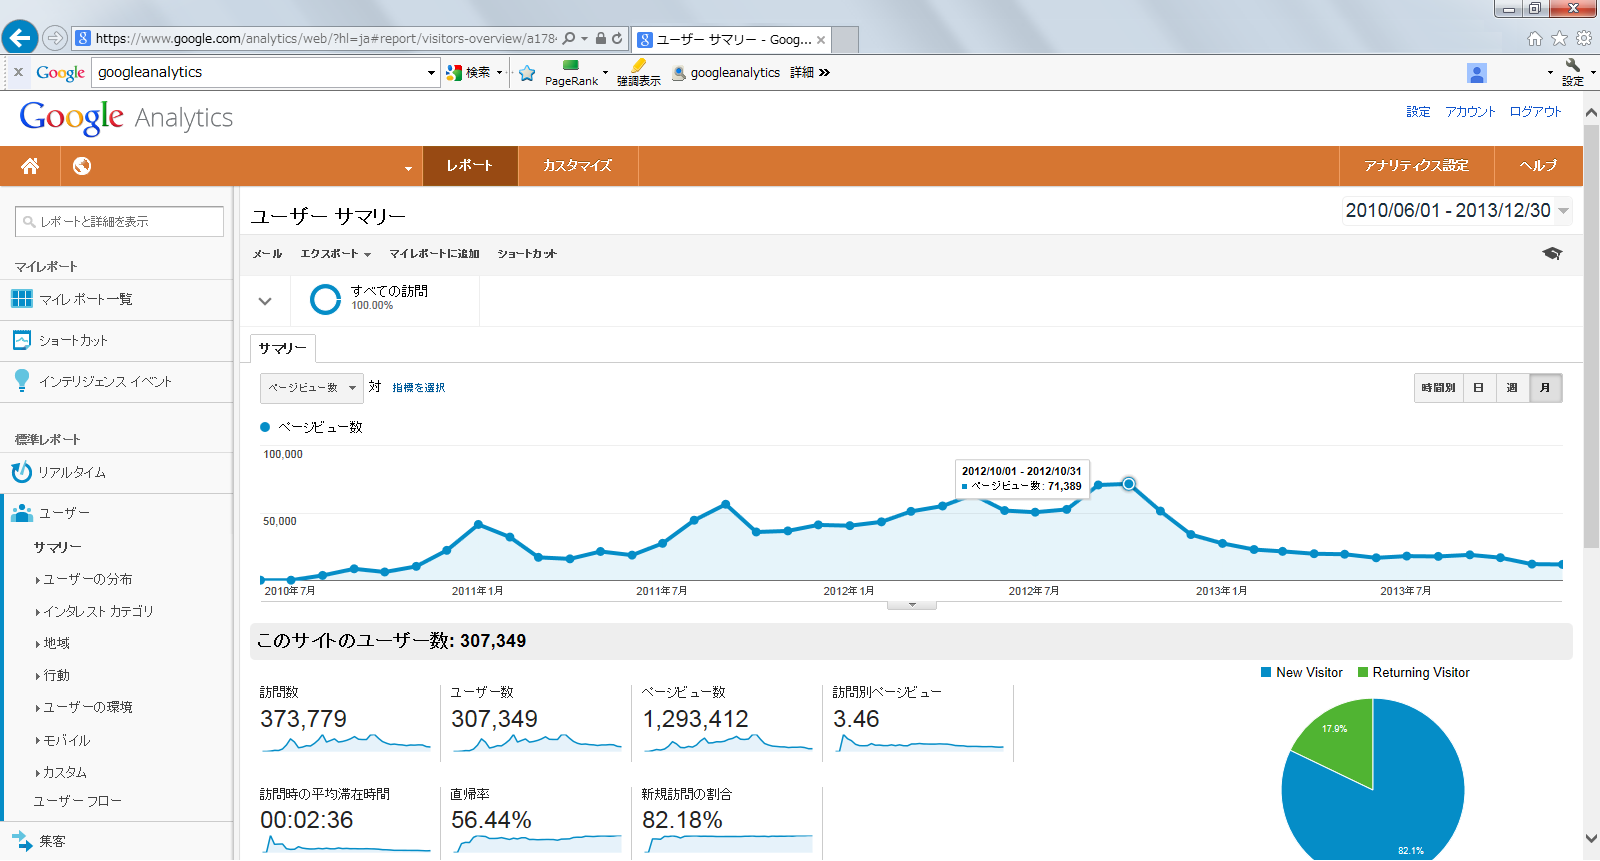Open ユーザー フロー report

77,801
